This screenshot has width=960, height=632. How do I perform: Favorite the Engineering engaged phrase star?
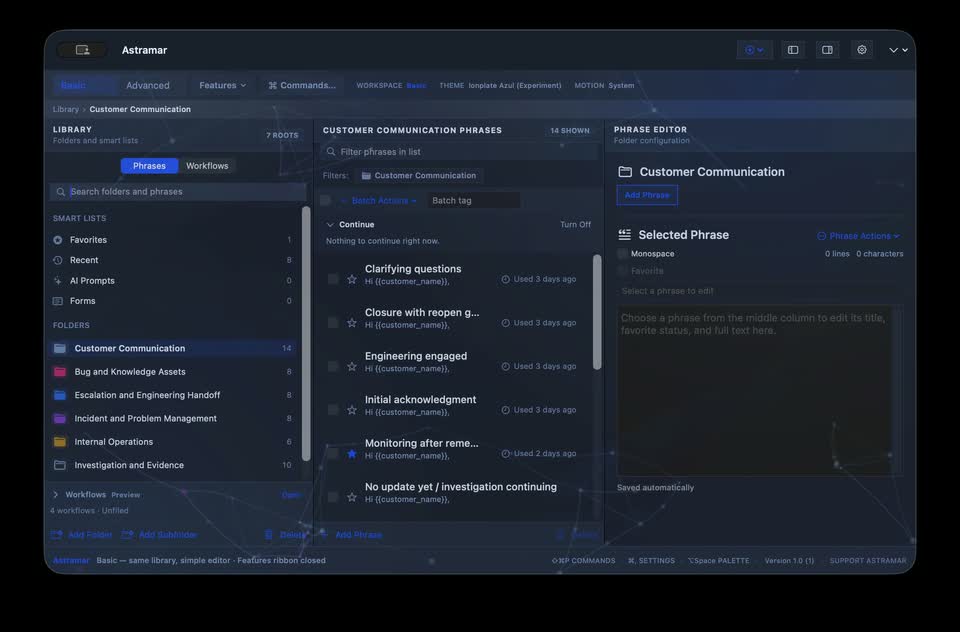coord(352,366)
